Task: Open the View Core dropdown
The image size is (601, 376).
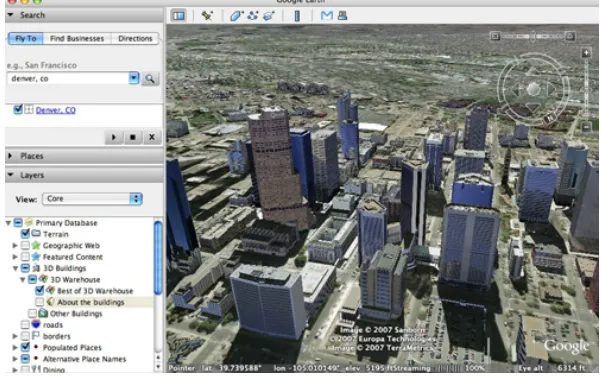Action: pyautogui.click(x=92, y=199)
